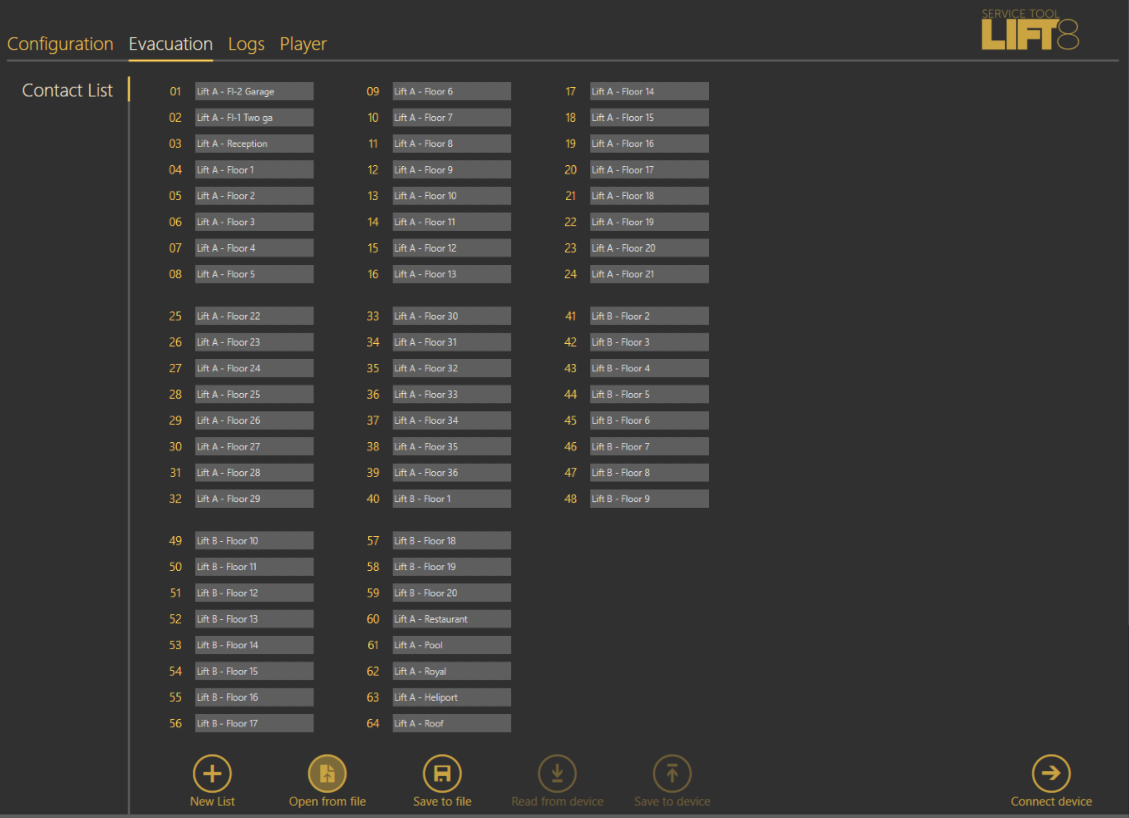Select the Evacuation tab
1129x818 pixels.
tap(170, 44)
